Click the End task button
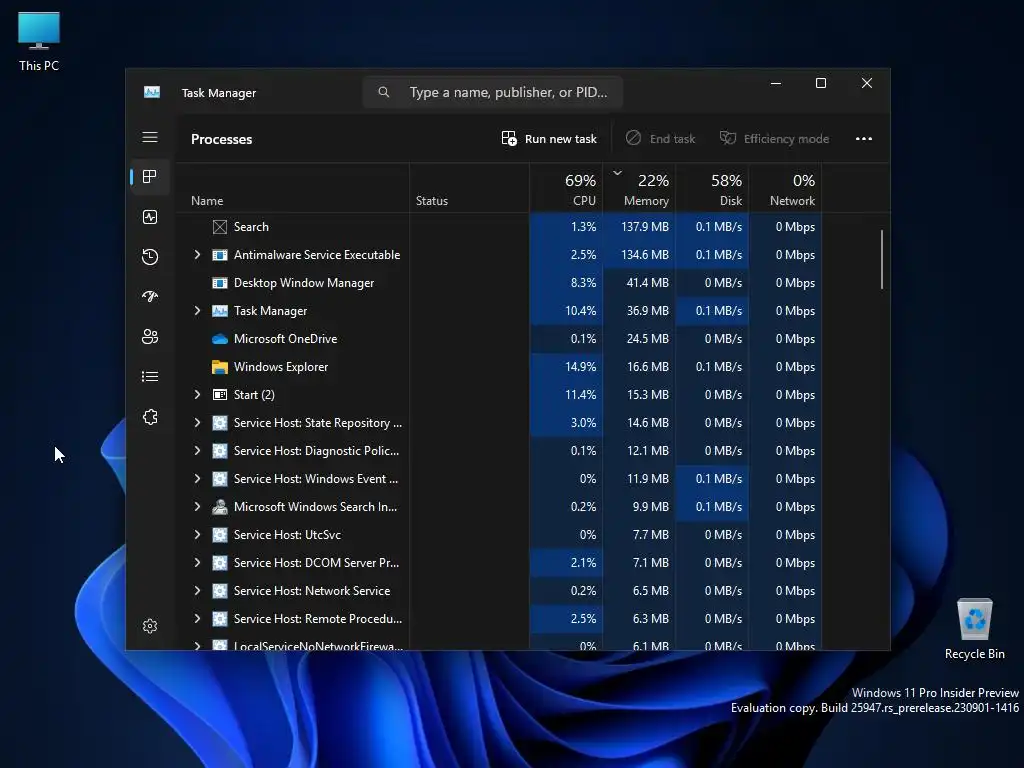 pos(660,138)
